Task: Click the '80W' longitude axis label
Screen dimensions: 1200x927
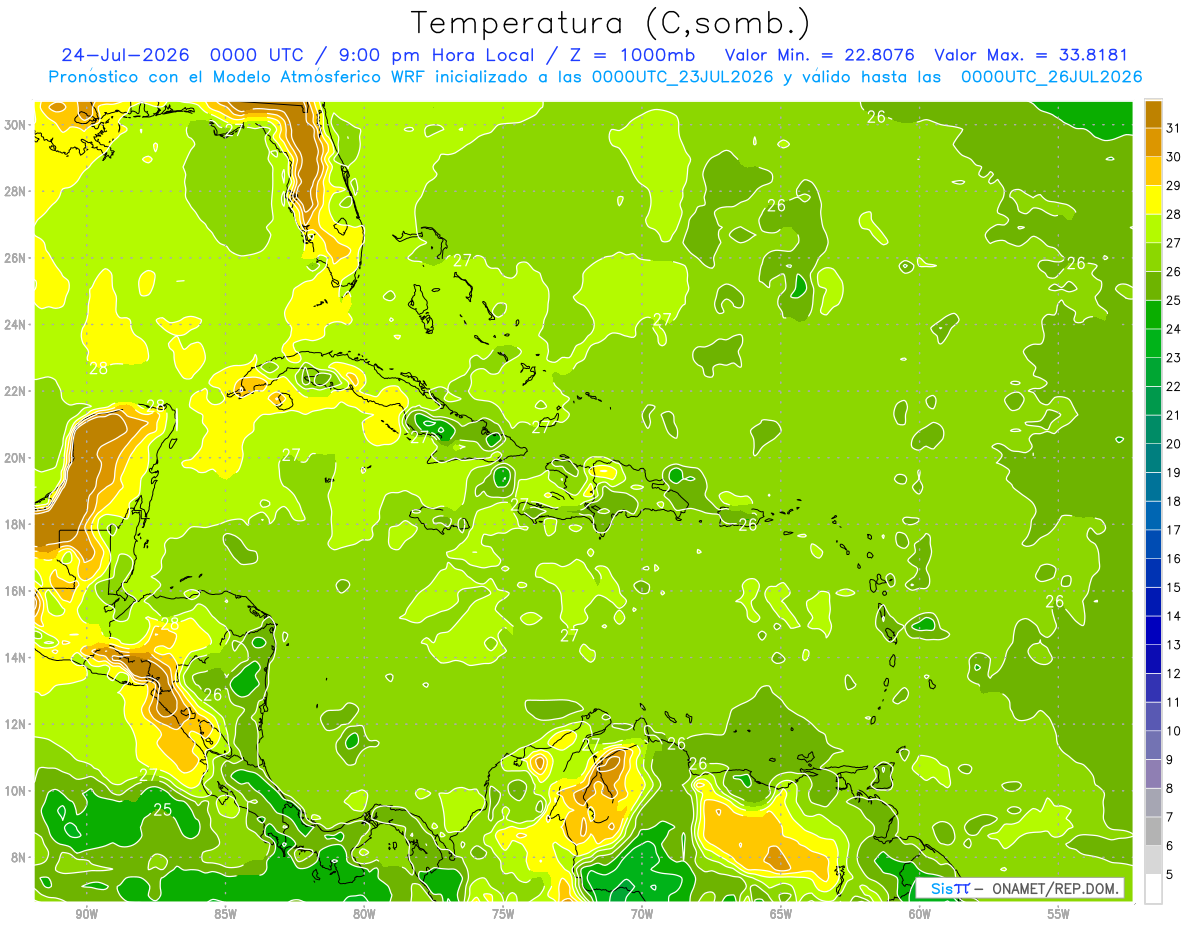Action: tap(364, 914)
